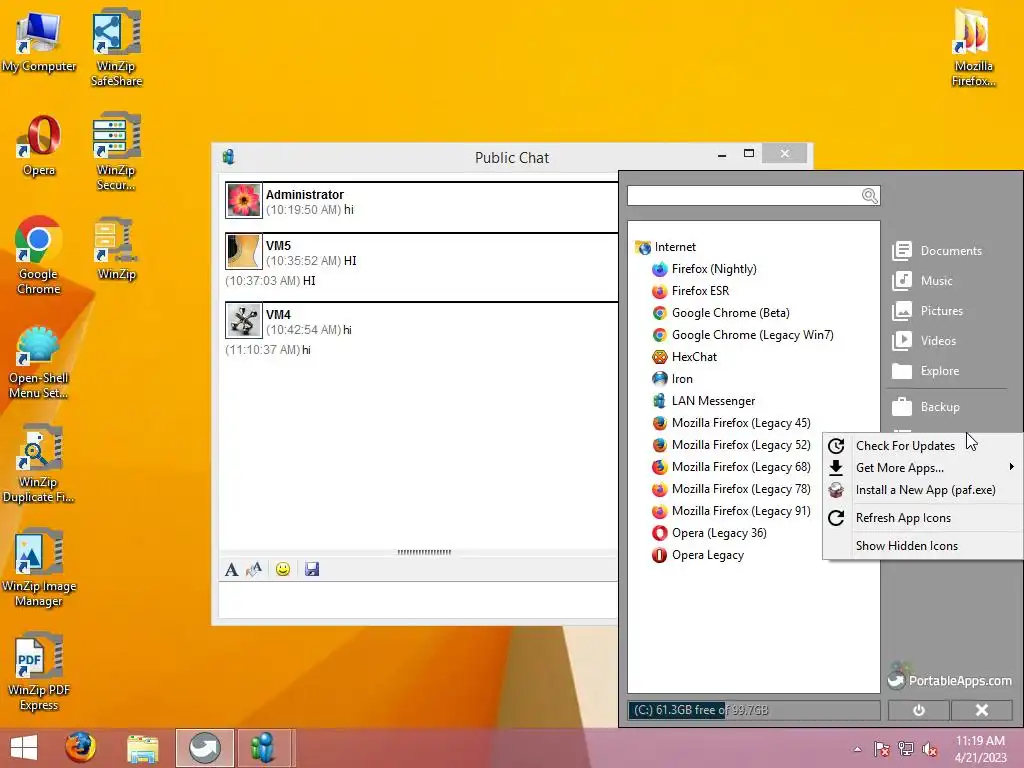Open the smiley emoticon picker
This screenshot has height=768, width=1024.
283,569
